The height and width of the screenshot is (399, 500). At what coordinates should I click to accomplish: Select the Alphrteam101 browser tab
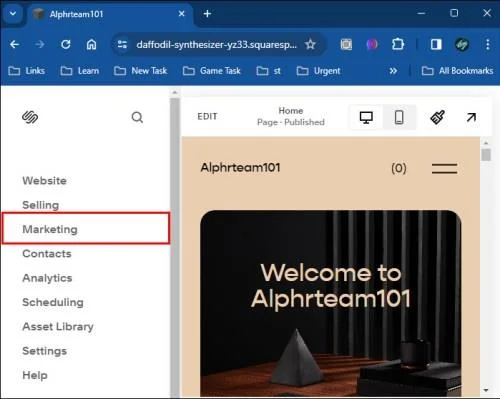110,14
